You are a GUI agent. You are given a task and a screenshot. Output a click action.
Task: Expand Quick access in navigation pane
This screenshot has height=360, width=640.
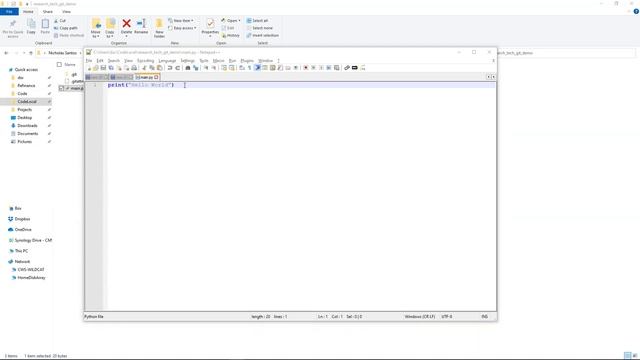coord(26,70)
